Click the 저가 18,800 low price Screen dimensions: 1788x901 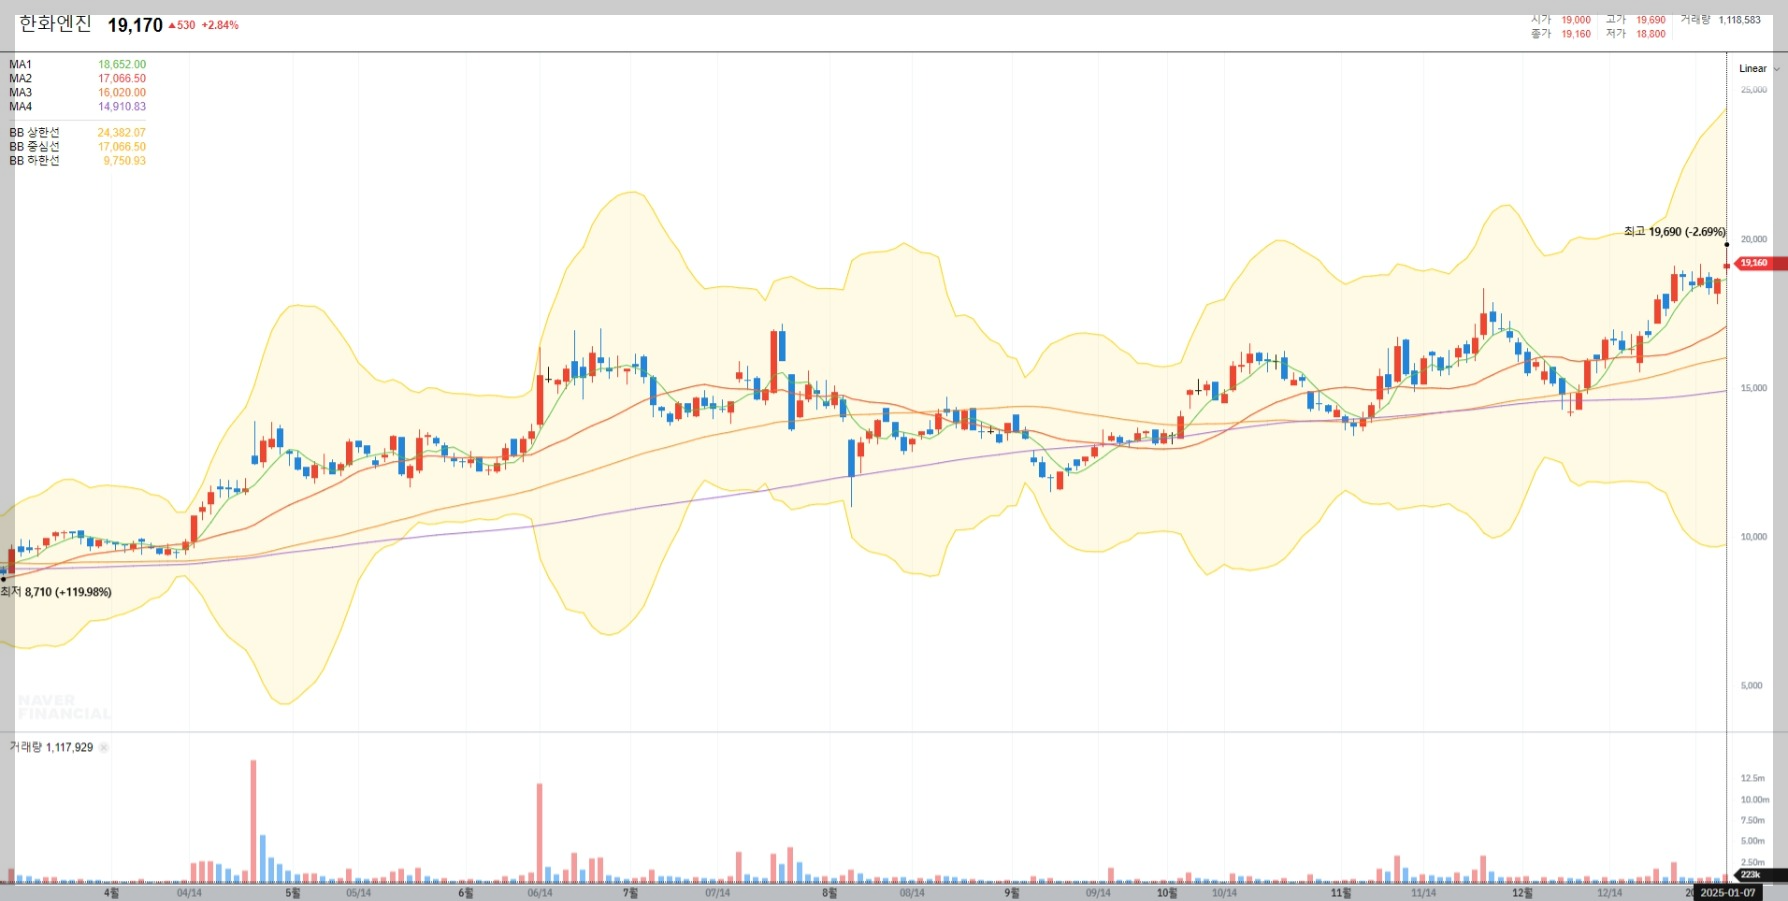click(1651, 34)
